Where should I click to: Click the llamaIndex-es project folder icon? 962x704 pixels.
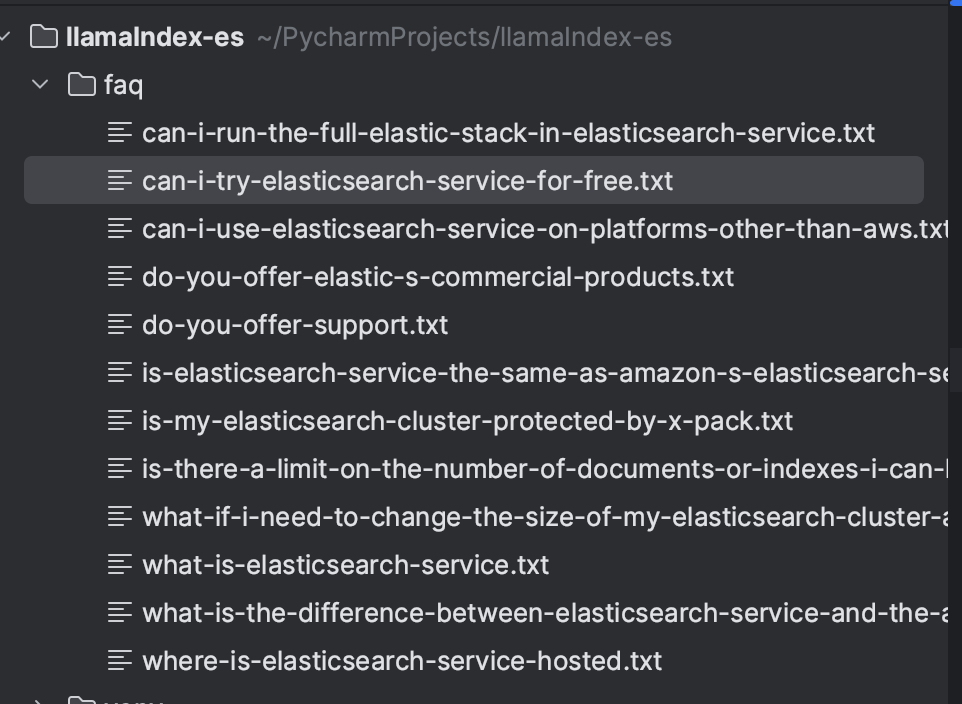(x=44, y=37)
